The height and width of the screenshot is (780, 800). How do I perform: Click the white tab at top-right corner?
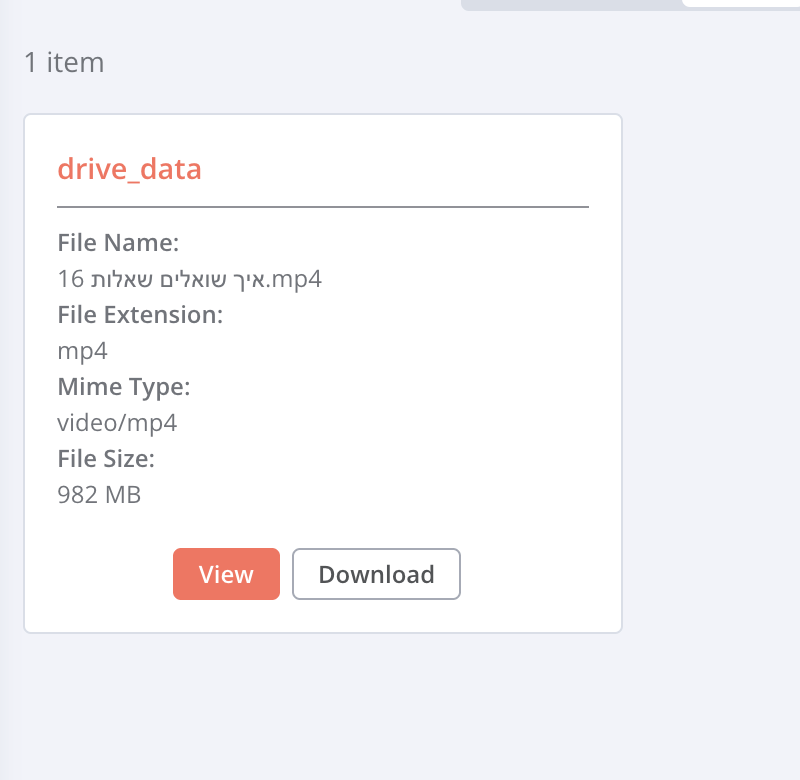[x=741, y=3]
